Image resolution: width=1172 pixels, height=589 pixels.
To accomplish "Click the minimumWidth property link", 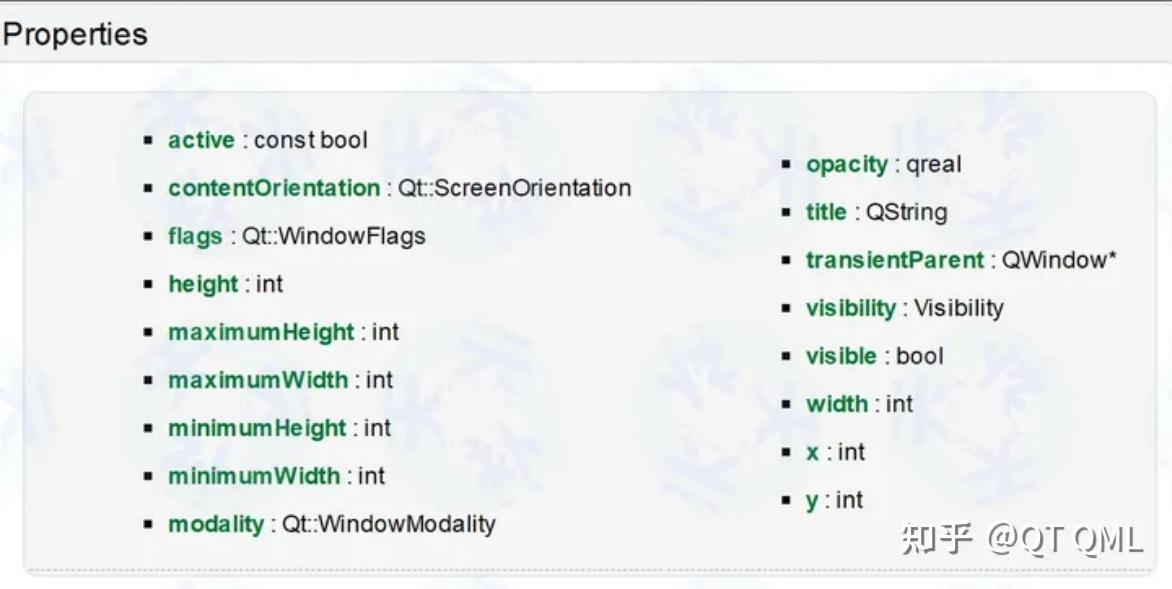I will click(254, 475).
